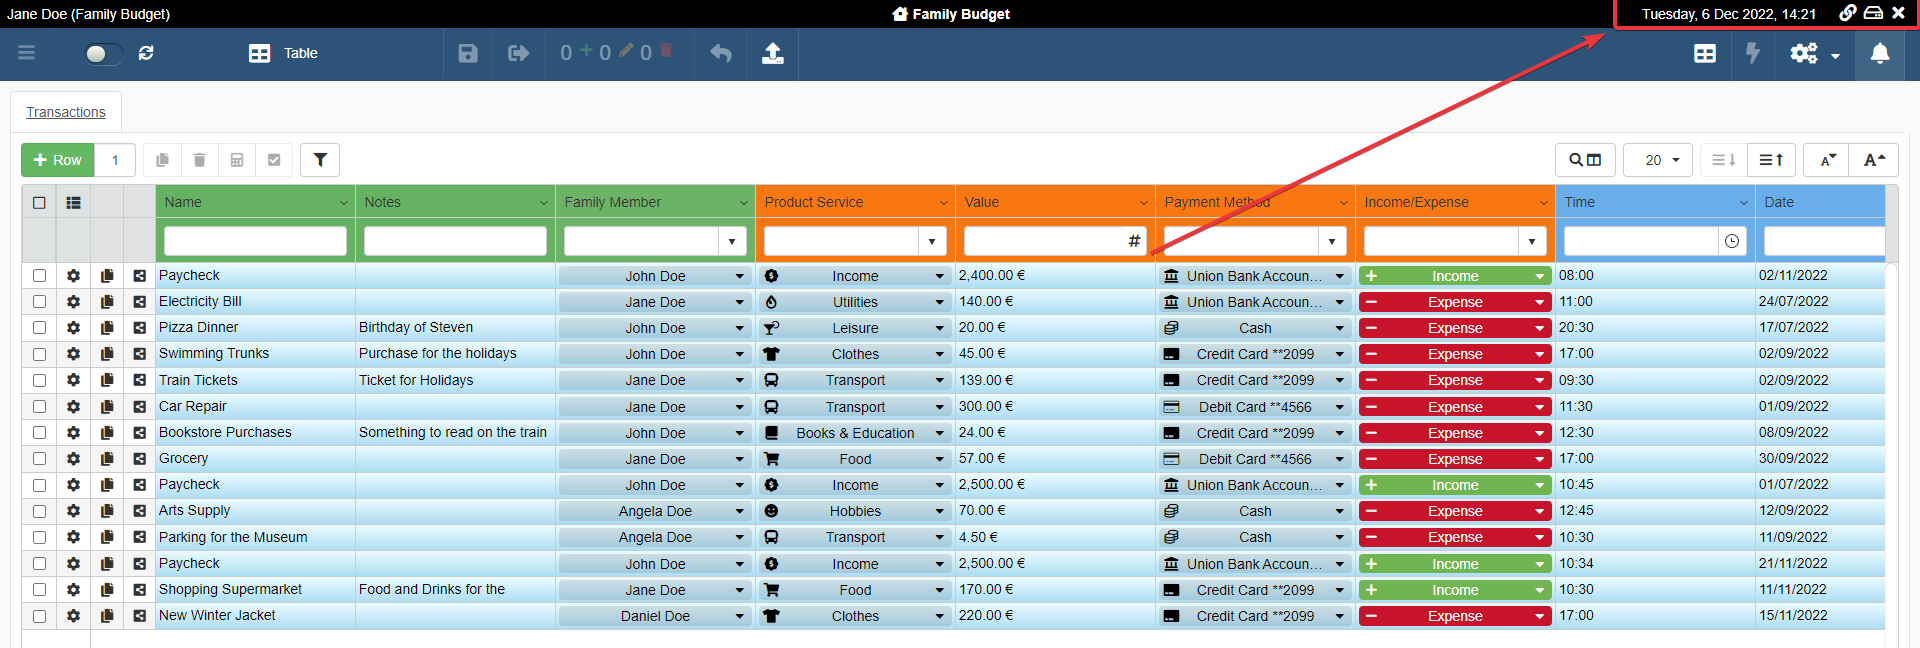Click the Name column filter field
This screenshot has height=648, width=1920.
(255, 241)
